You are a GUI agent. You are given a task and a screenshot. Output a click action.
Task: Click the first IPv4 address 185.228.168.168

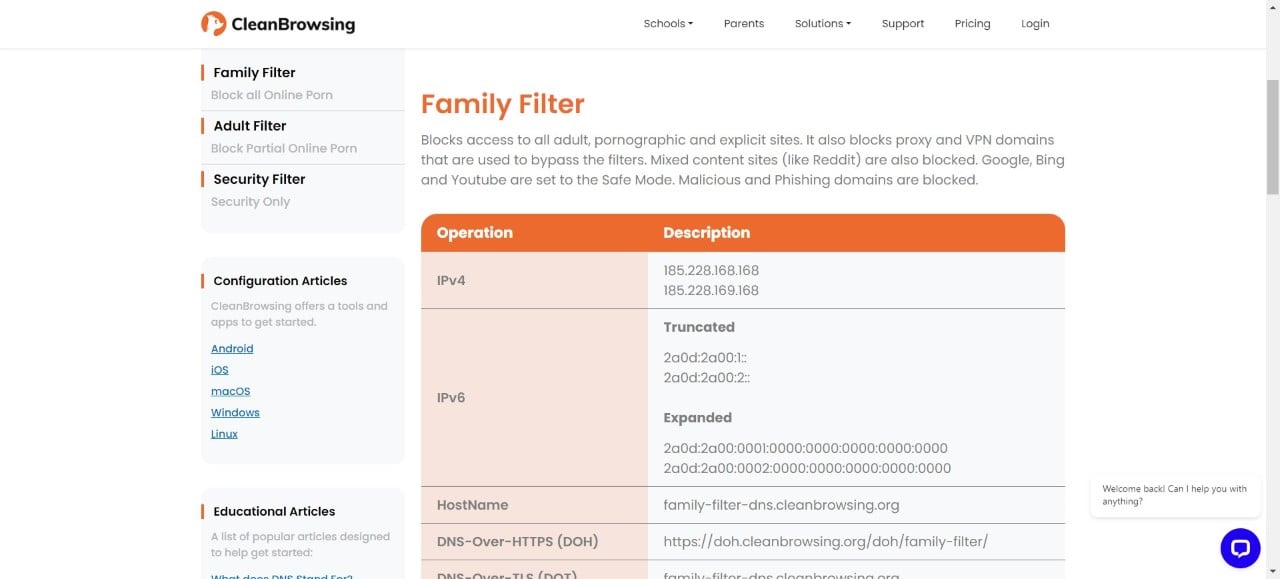tap(711, 271)
